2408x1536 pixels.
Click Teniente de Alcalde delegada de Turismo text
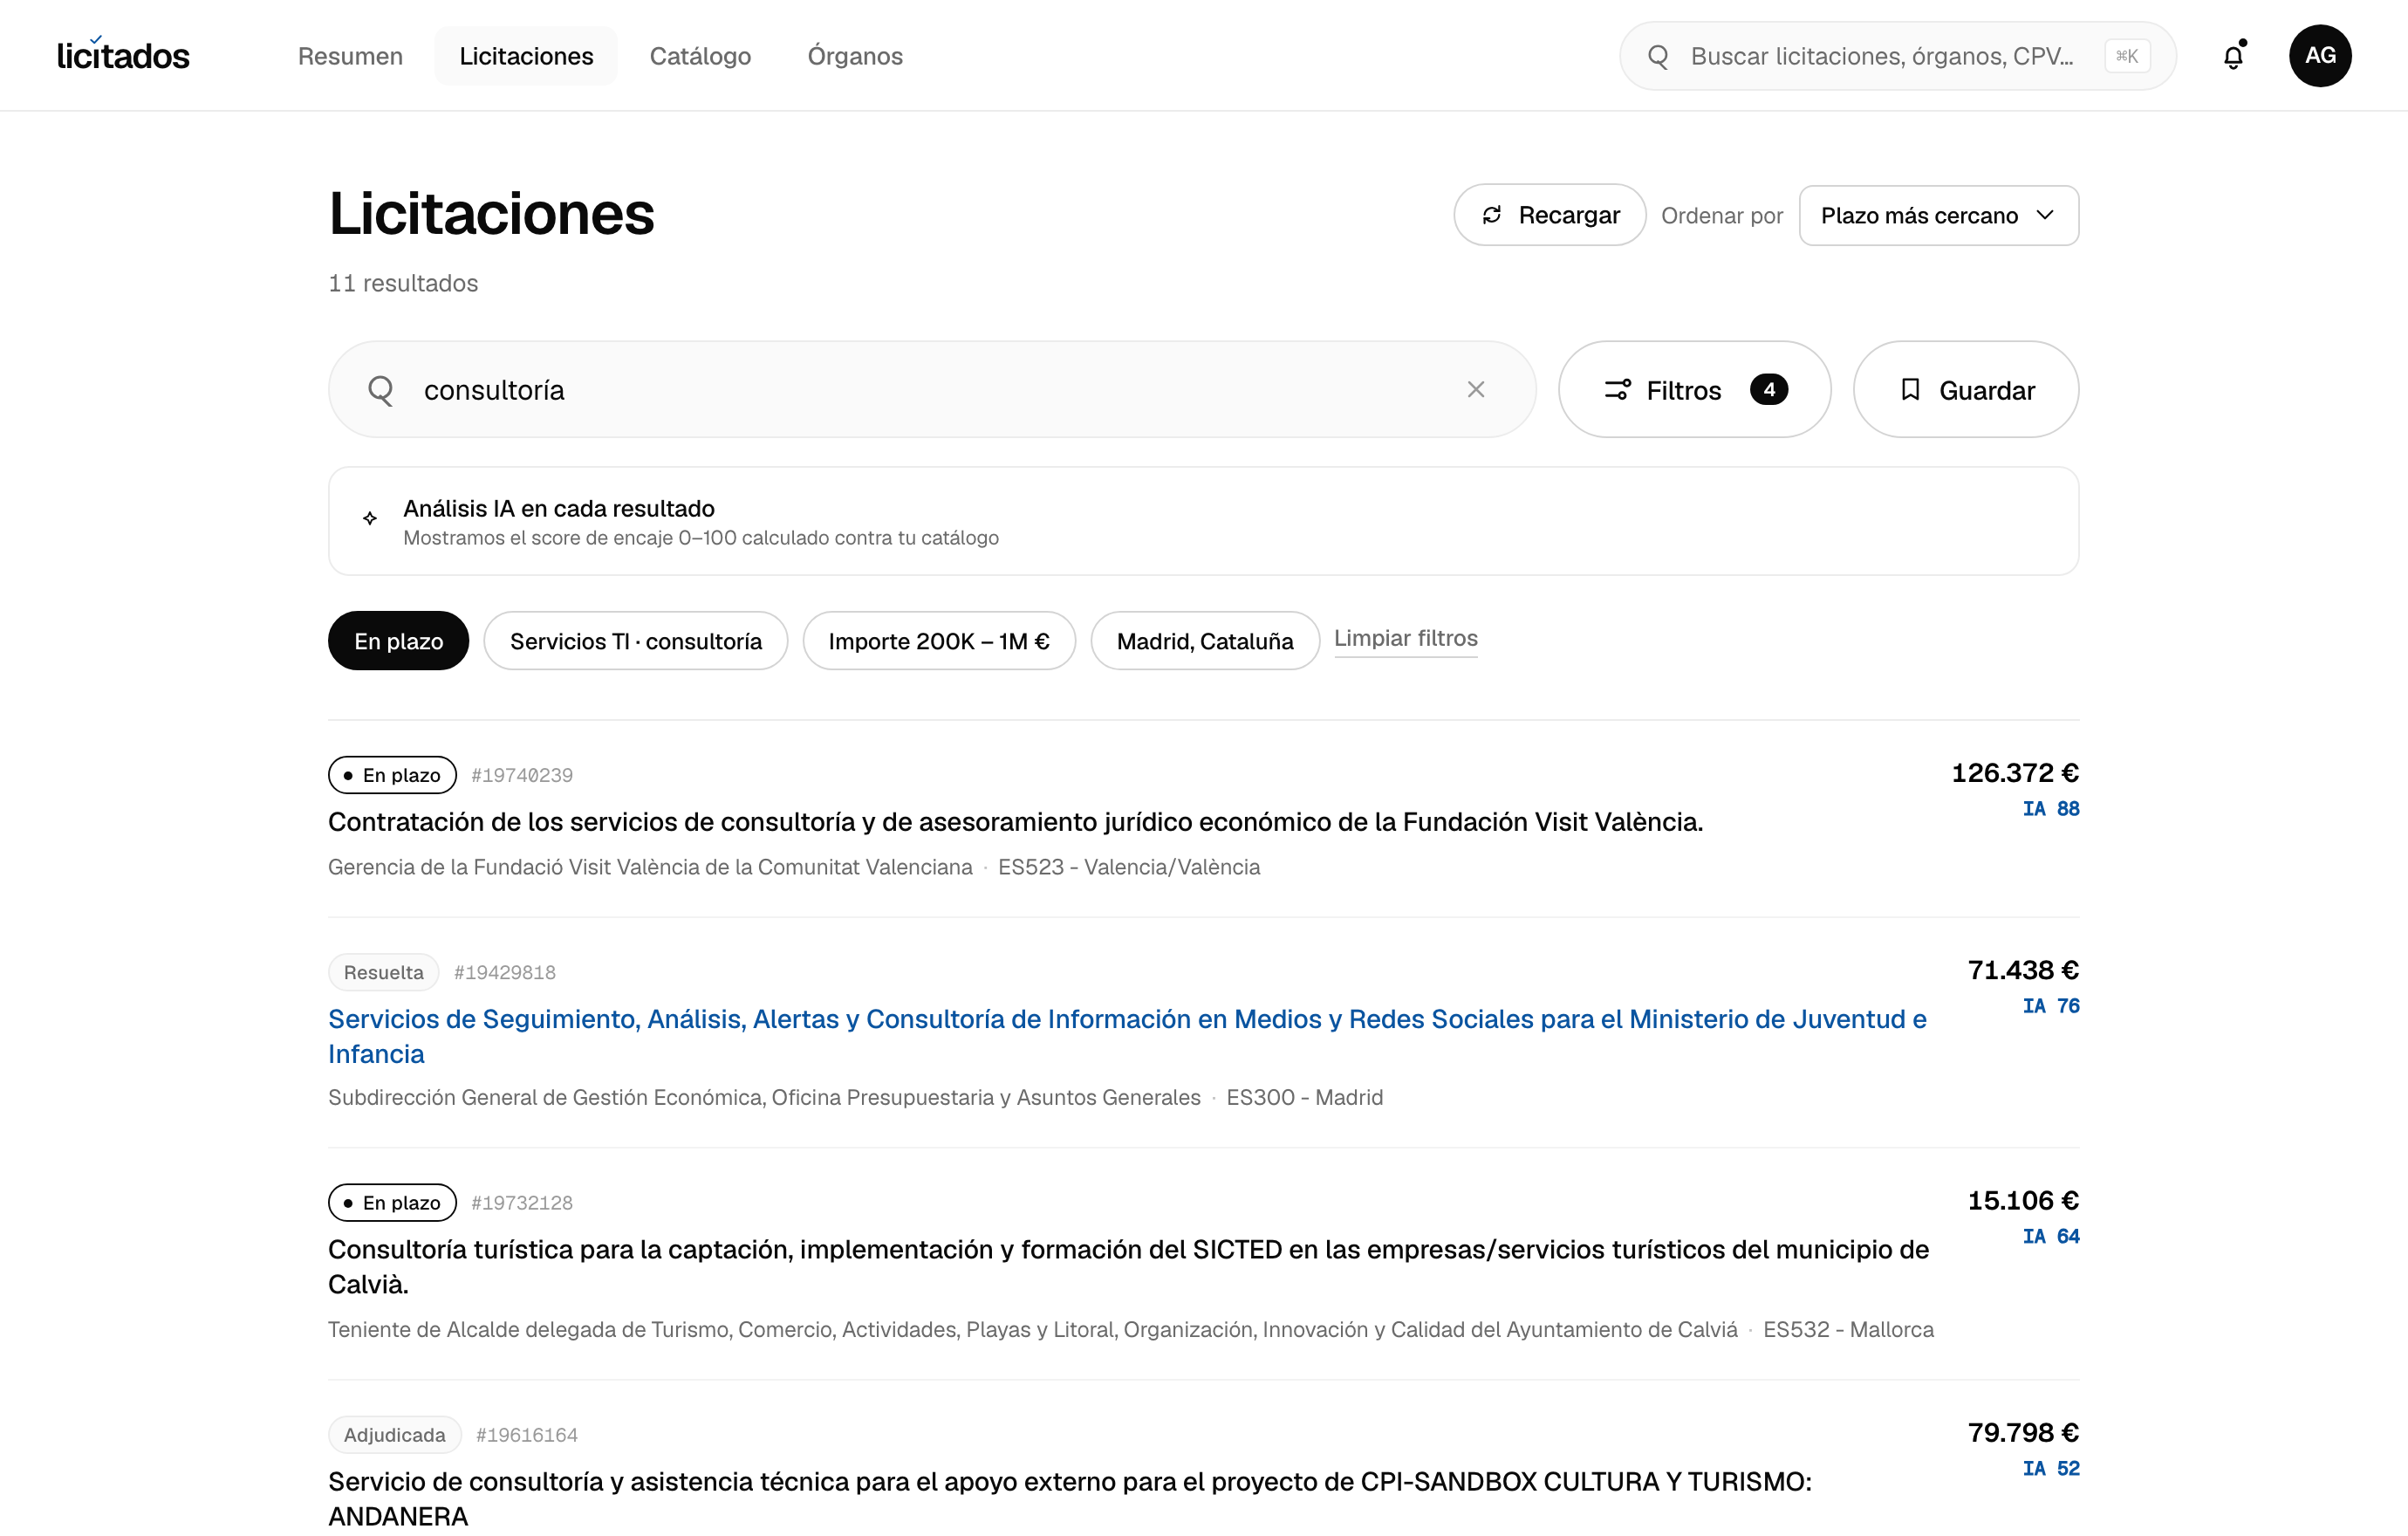[1033, 1329]
